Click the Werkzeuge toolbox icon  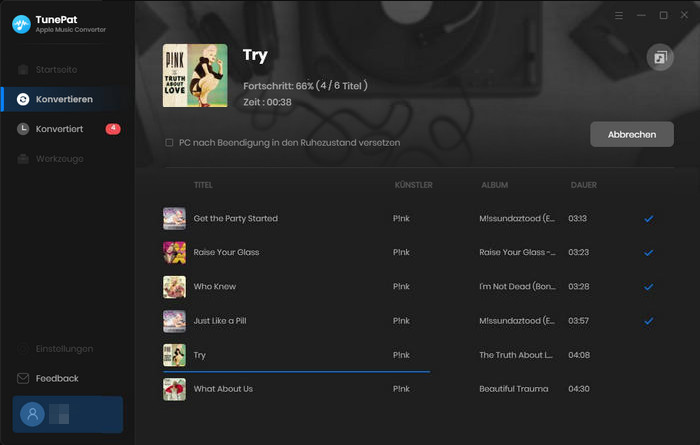tap(23, 159)
